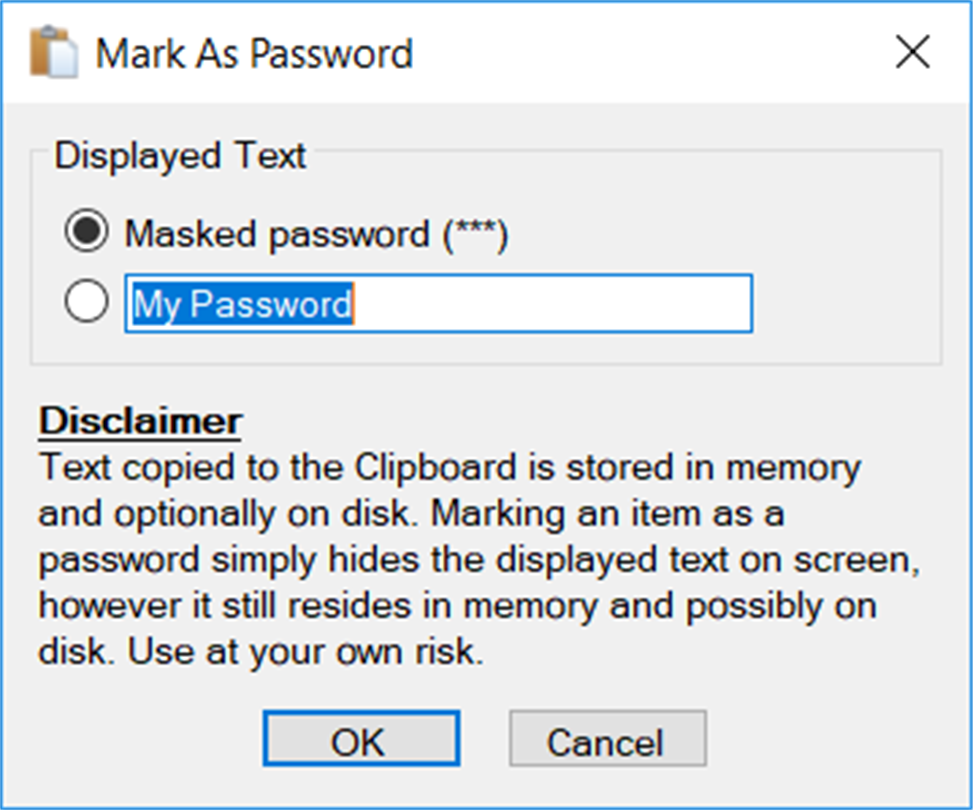Viewport: 973px width, 810px height.
Task: Click empty title bar area beside the title
Action: coord(640,53)
